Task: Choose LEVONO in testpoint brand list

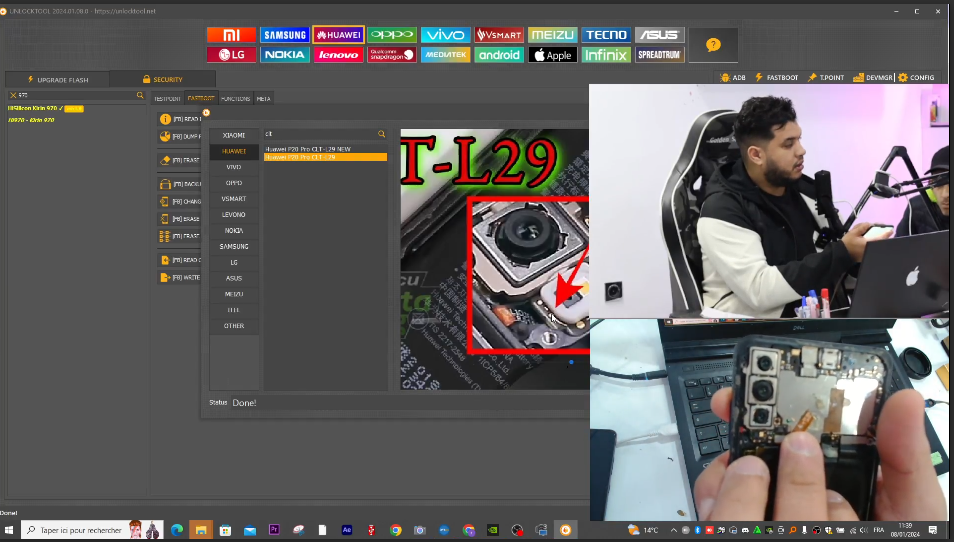Action: [234, 214]
